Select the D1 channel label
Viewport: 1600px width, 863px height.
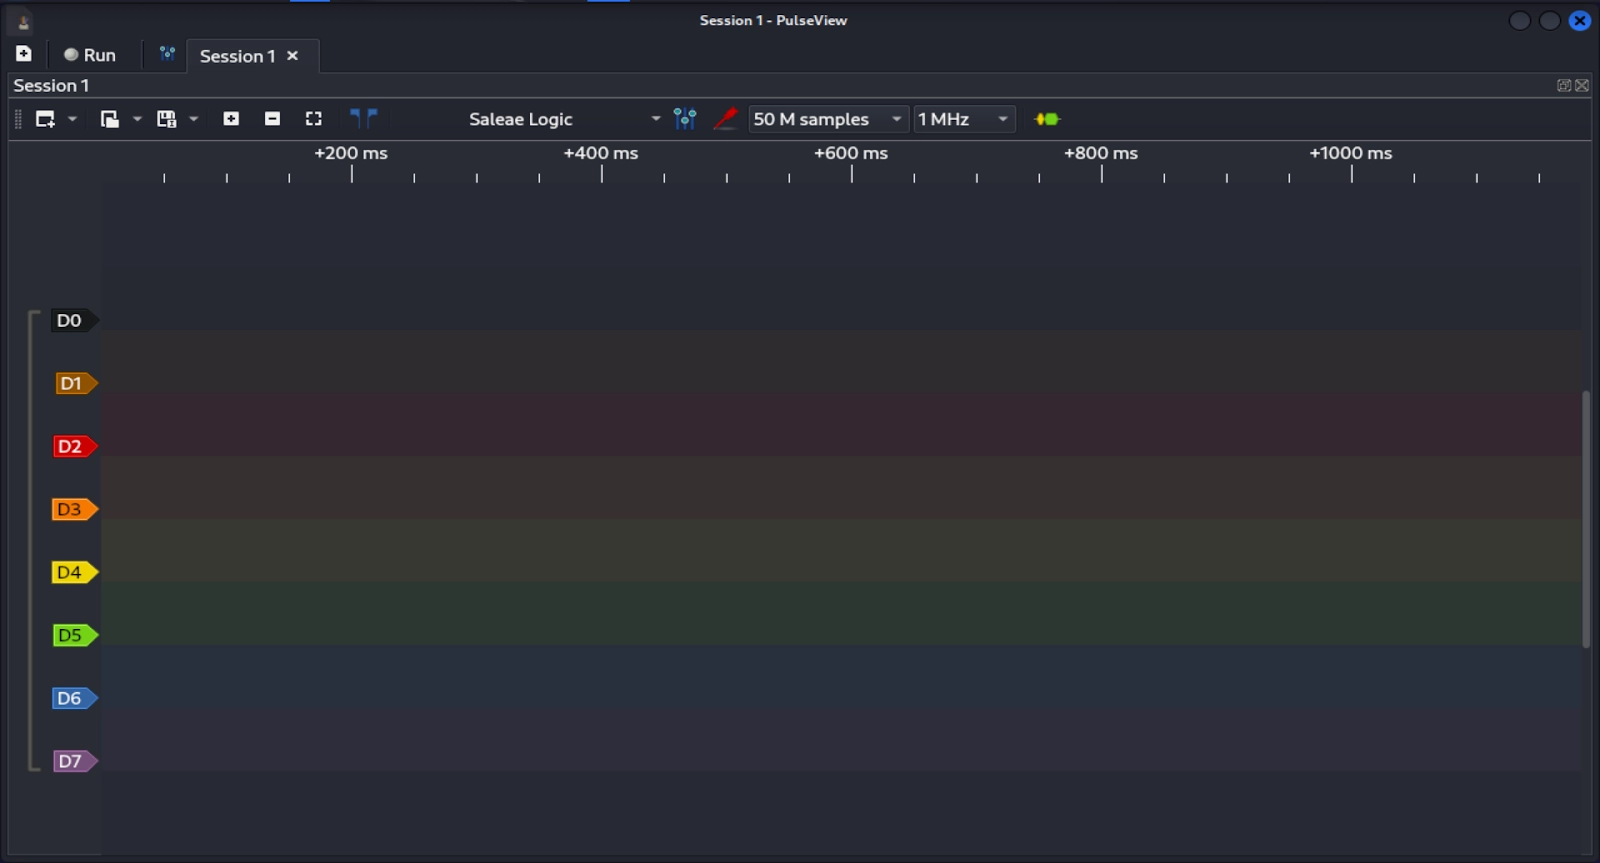tap(75, 384)
